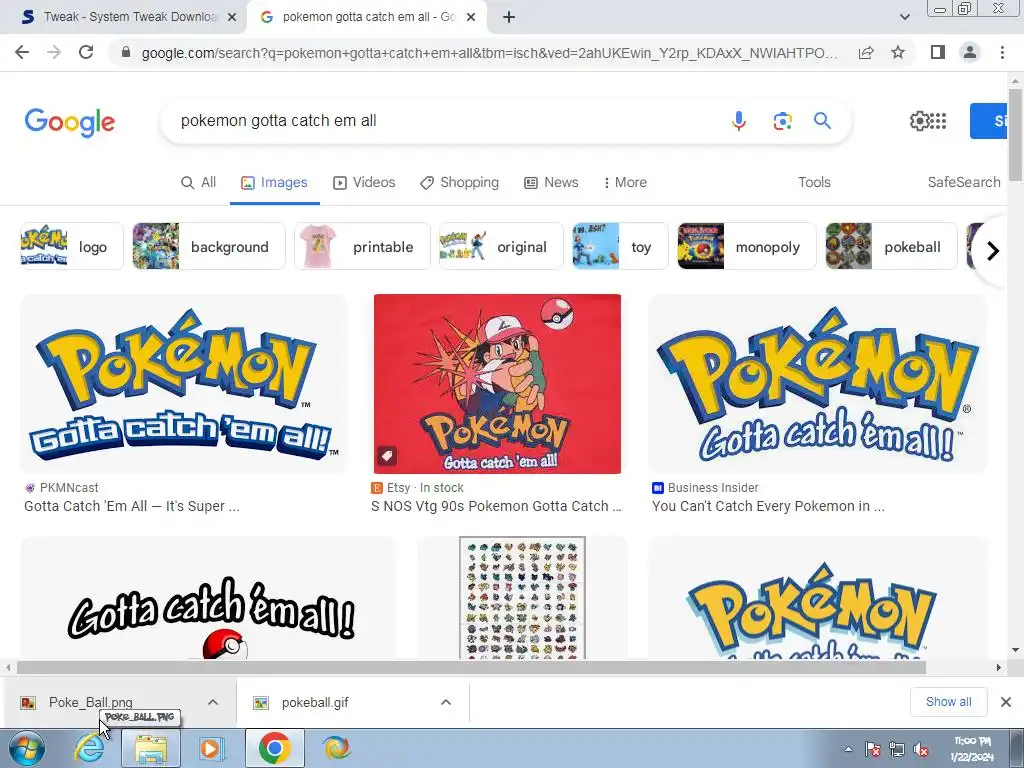Filter images with the original chip

(501, 246)
